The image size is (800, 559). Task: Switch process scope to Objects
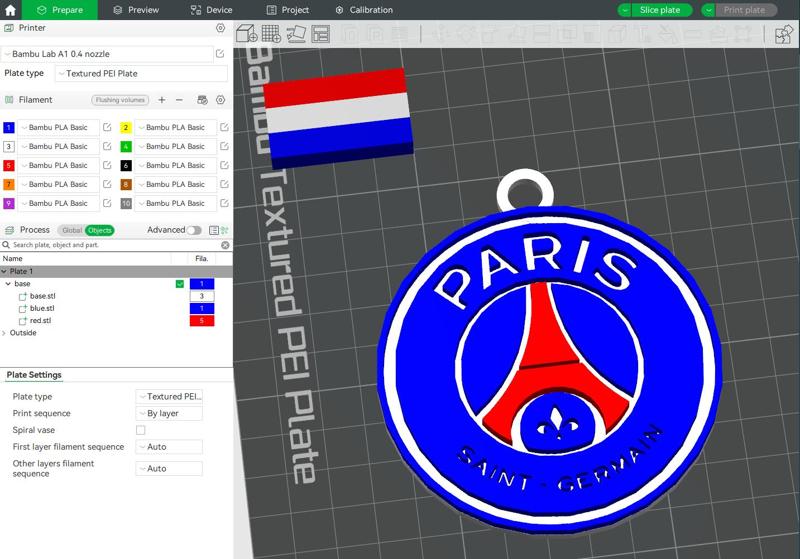click(x=99, y=231)
